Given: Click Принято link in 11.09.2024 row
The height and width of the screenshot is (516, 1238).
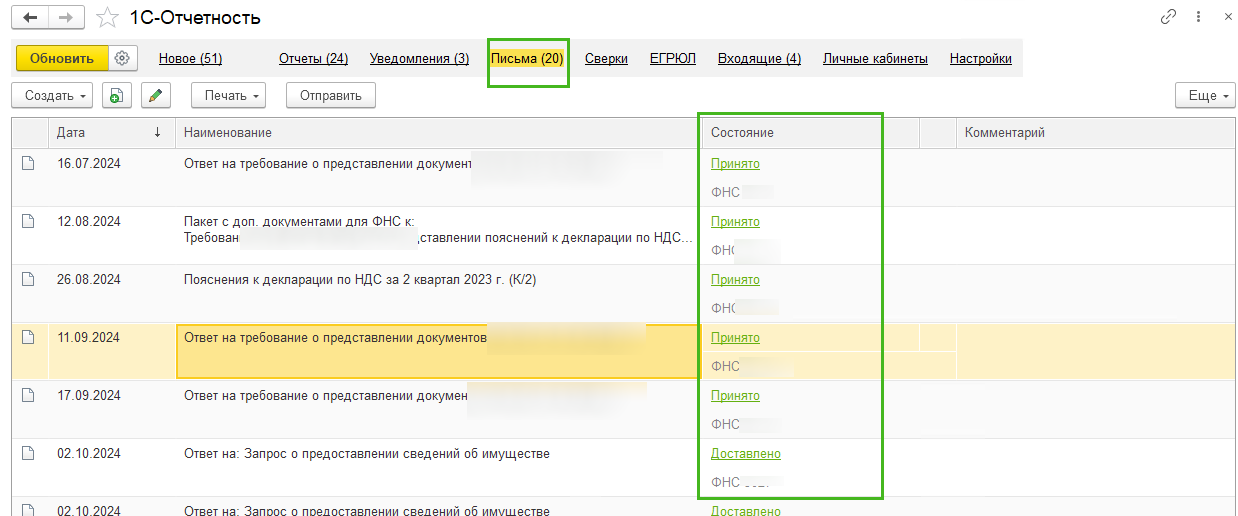Looking at the screenshot, I should [x=735, y=337].
